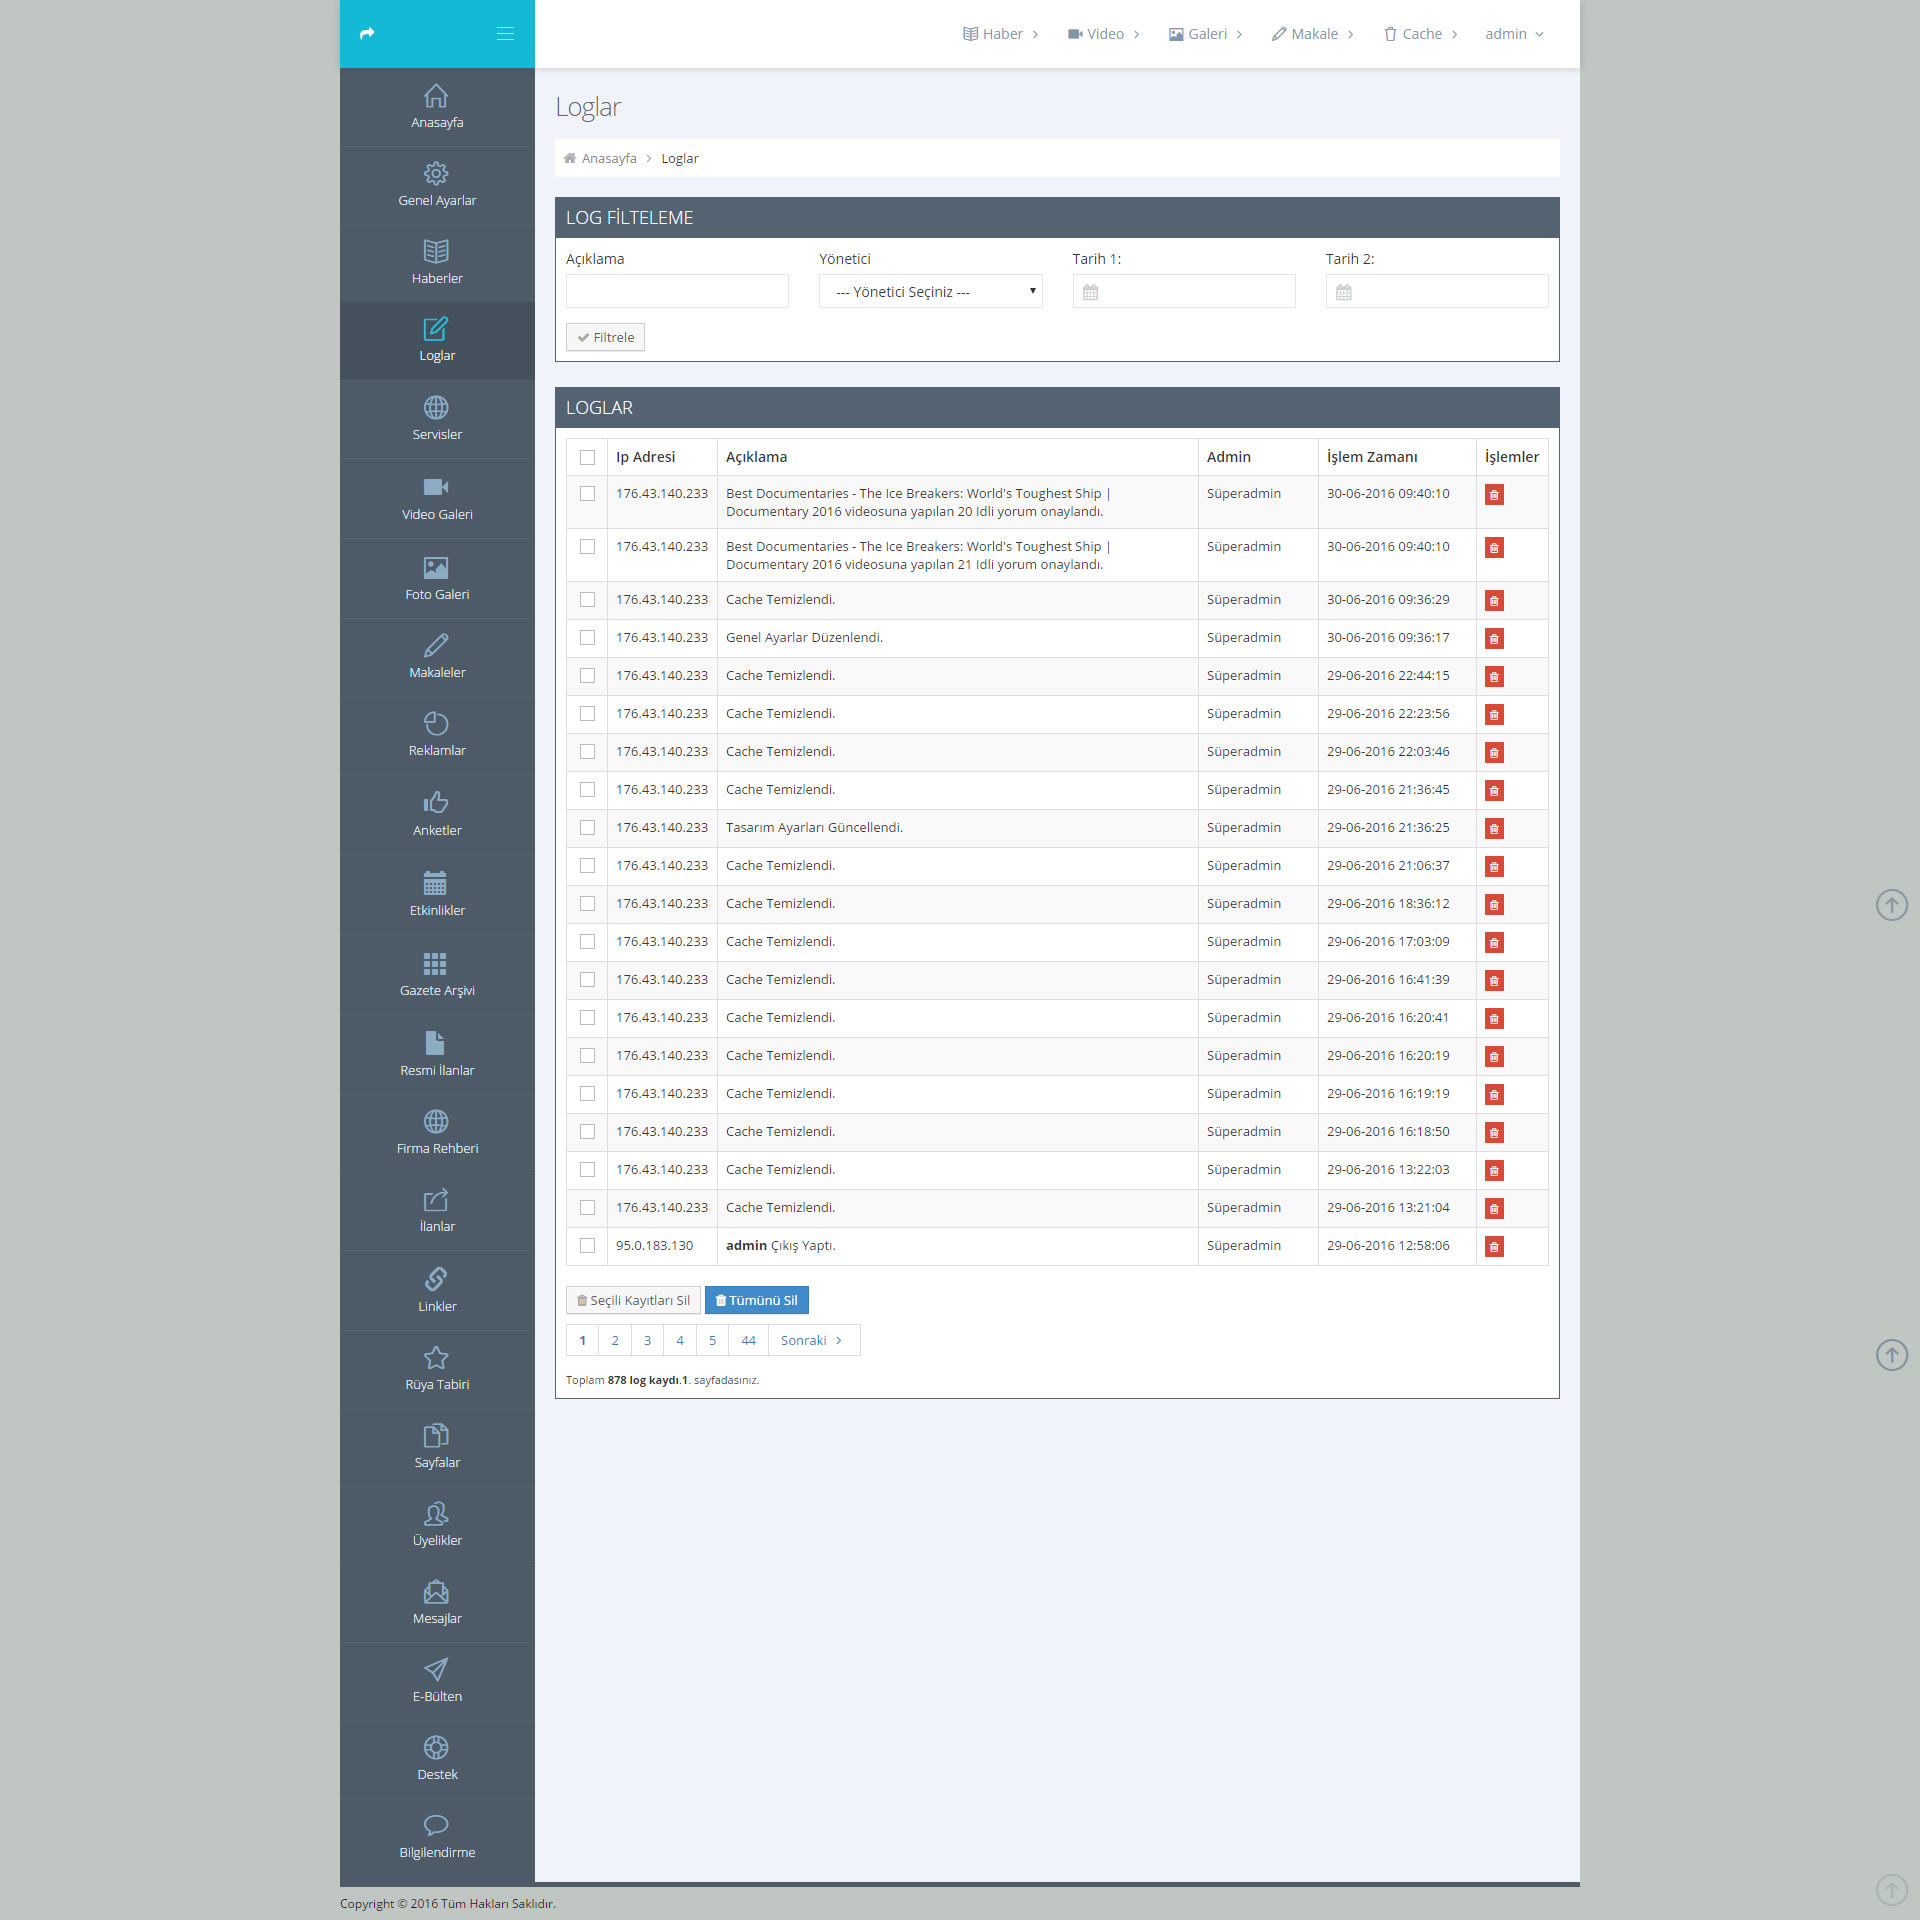Screen dimensions: 1920x1920
Task: Open Resmi İlanlar document icon
Action: 435,1043
